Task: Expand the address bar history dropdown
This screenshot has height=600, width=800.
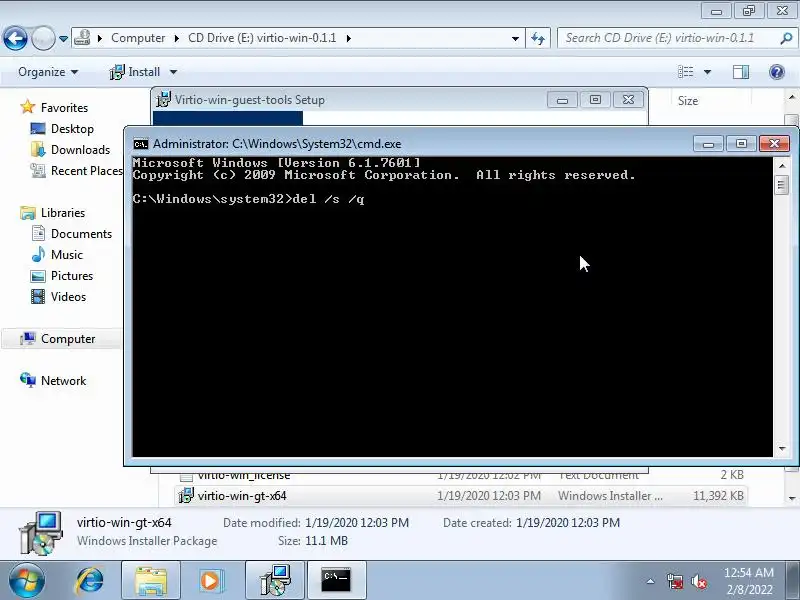Action: pos(515,39)
